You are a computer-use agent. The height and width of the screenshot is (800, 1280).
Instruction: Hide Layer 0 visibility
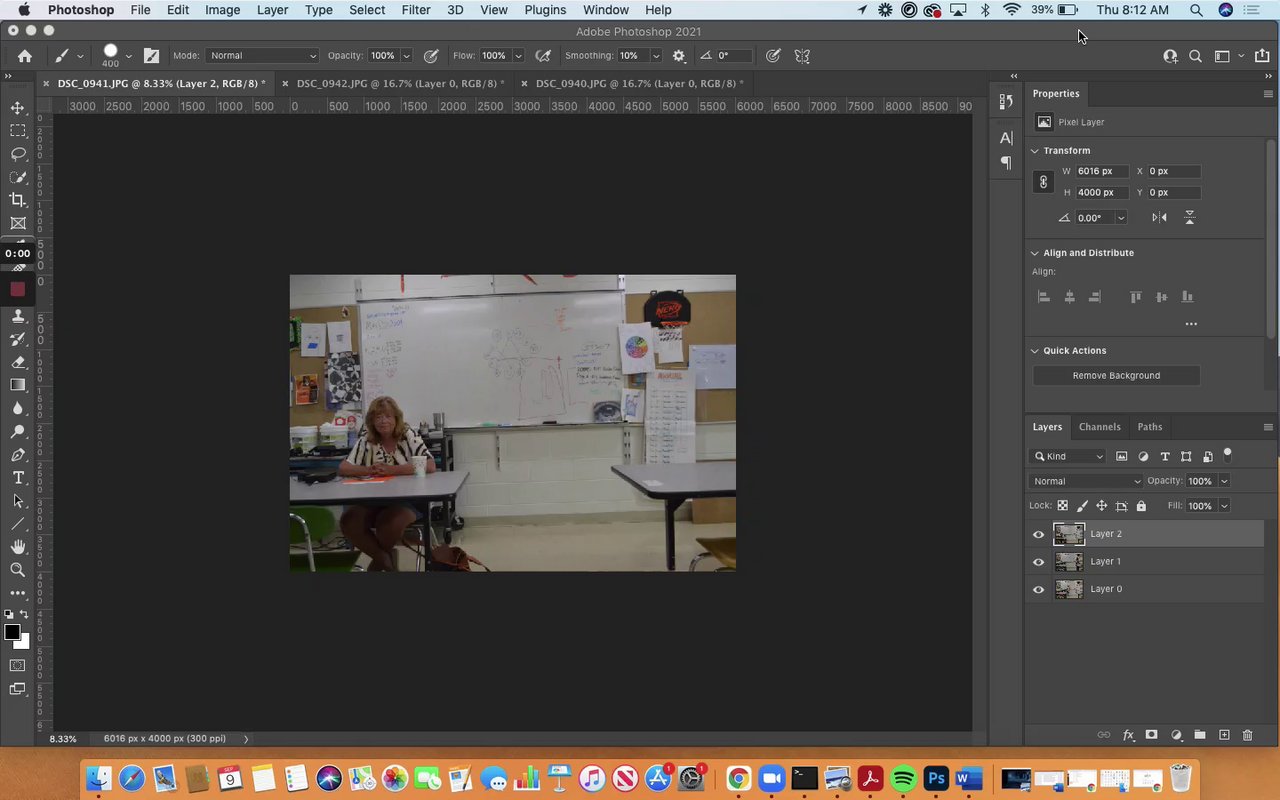click(x=1038, y=589)
